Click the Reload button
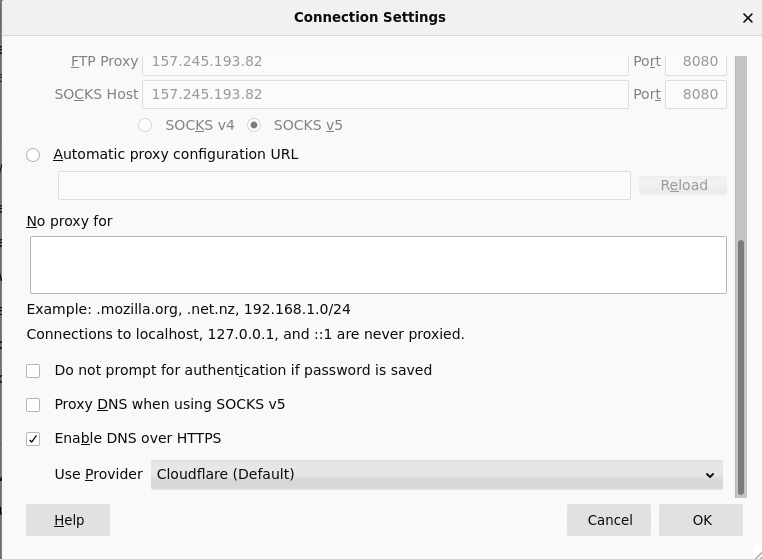Screen dimensions: 762x559 pos(683,185)
